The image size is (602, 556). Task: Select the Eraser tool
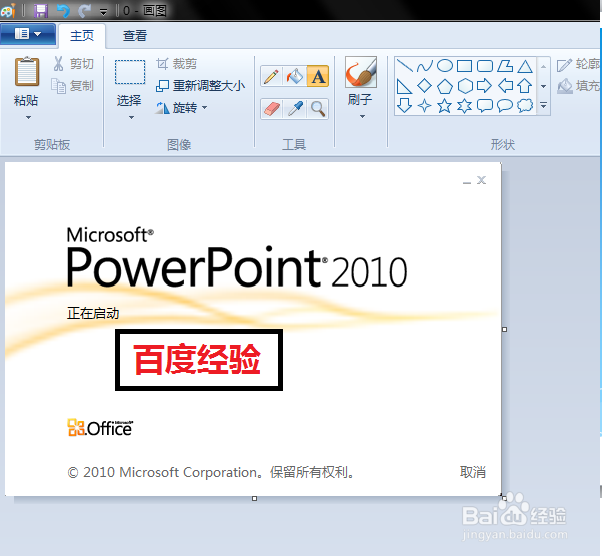point(271,109)
